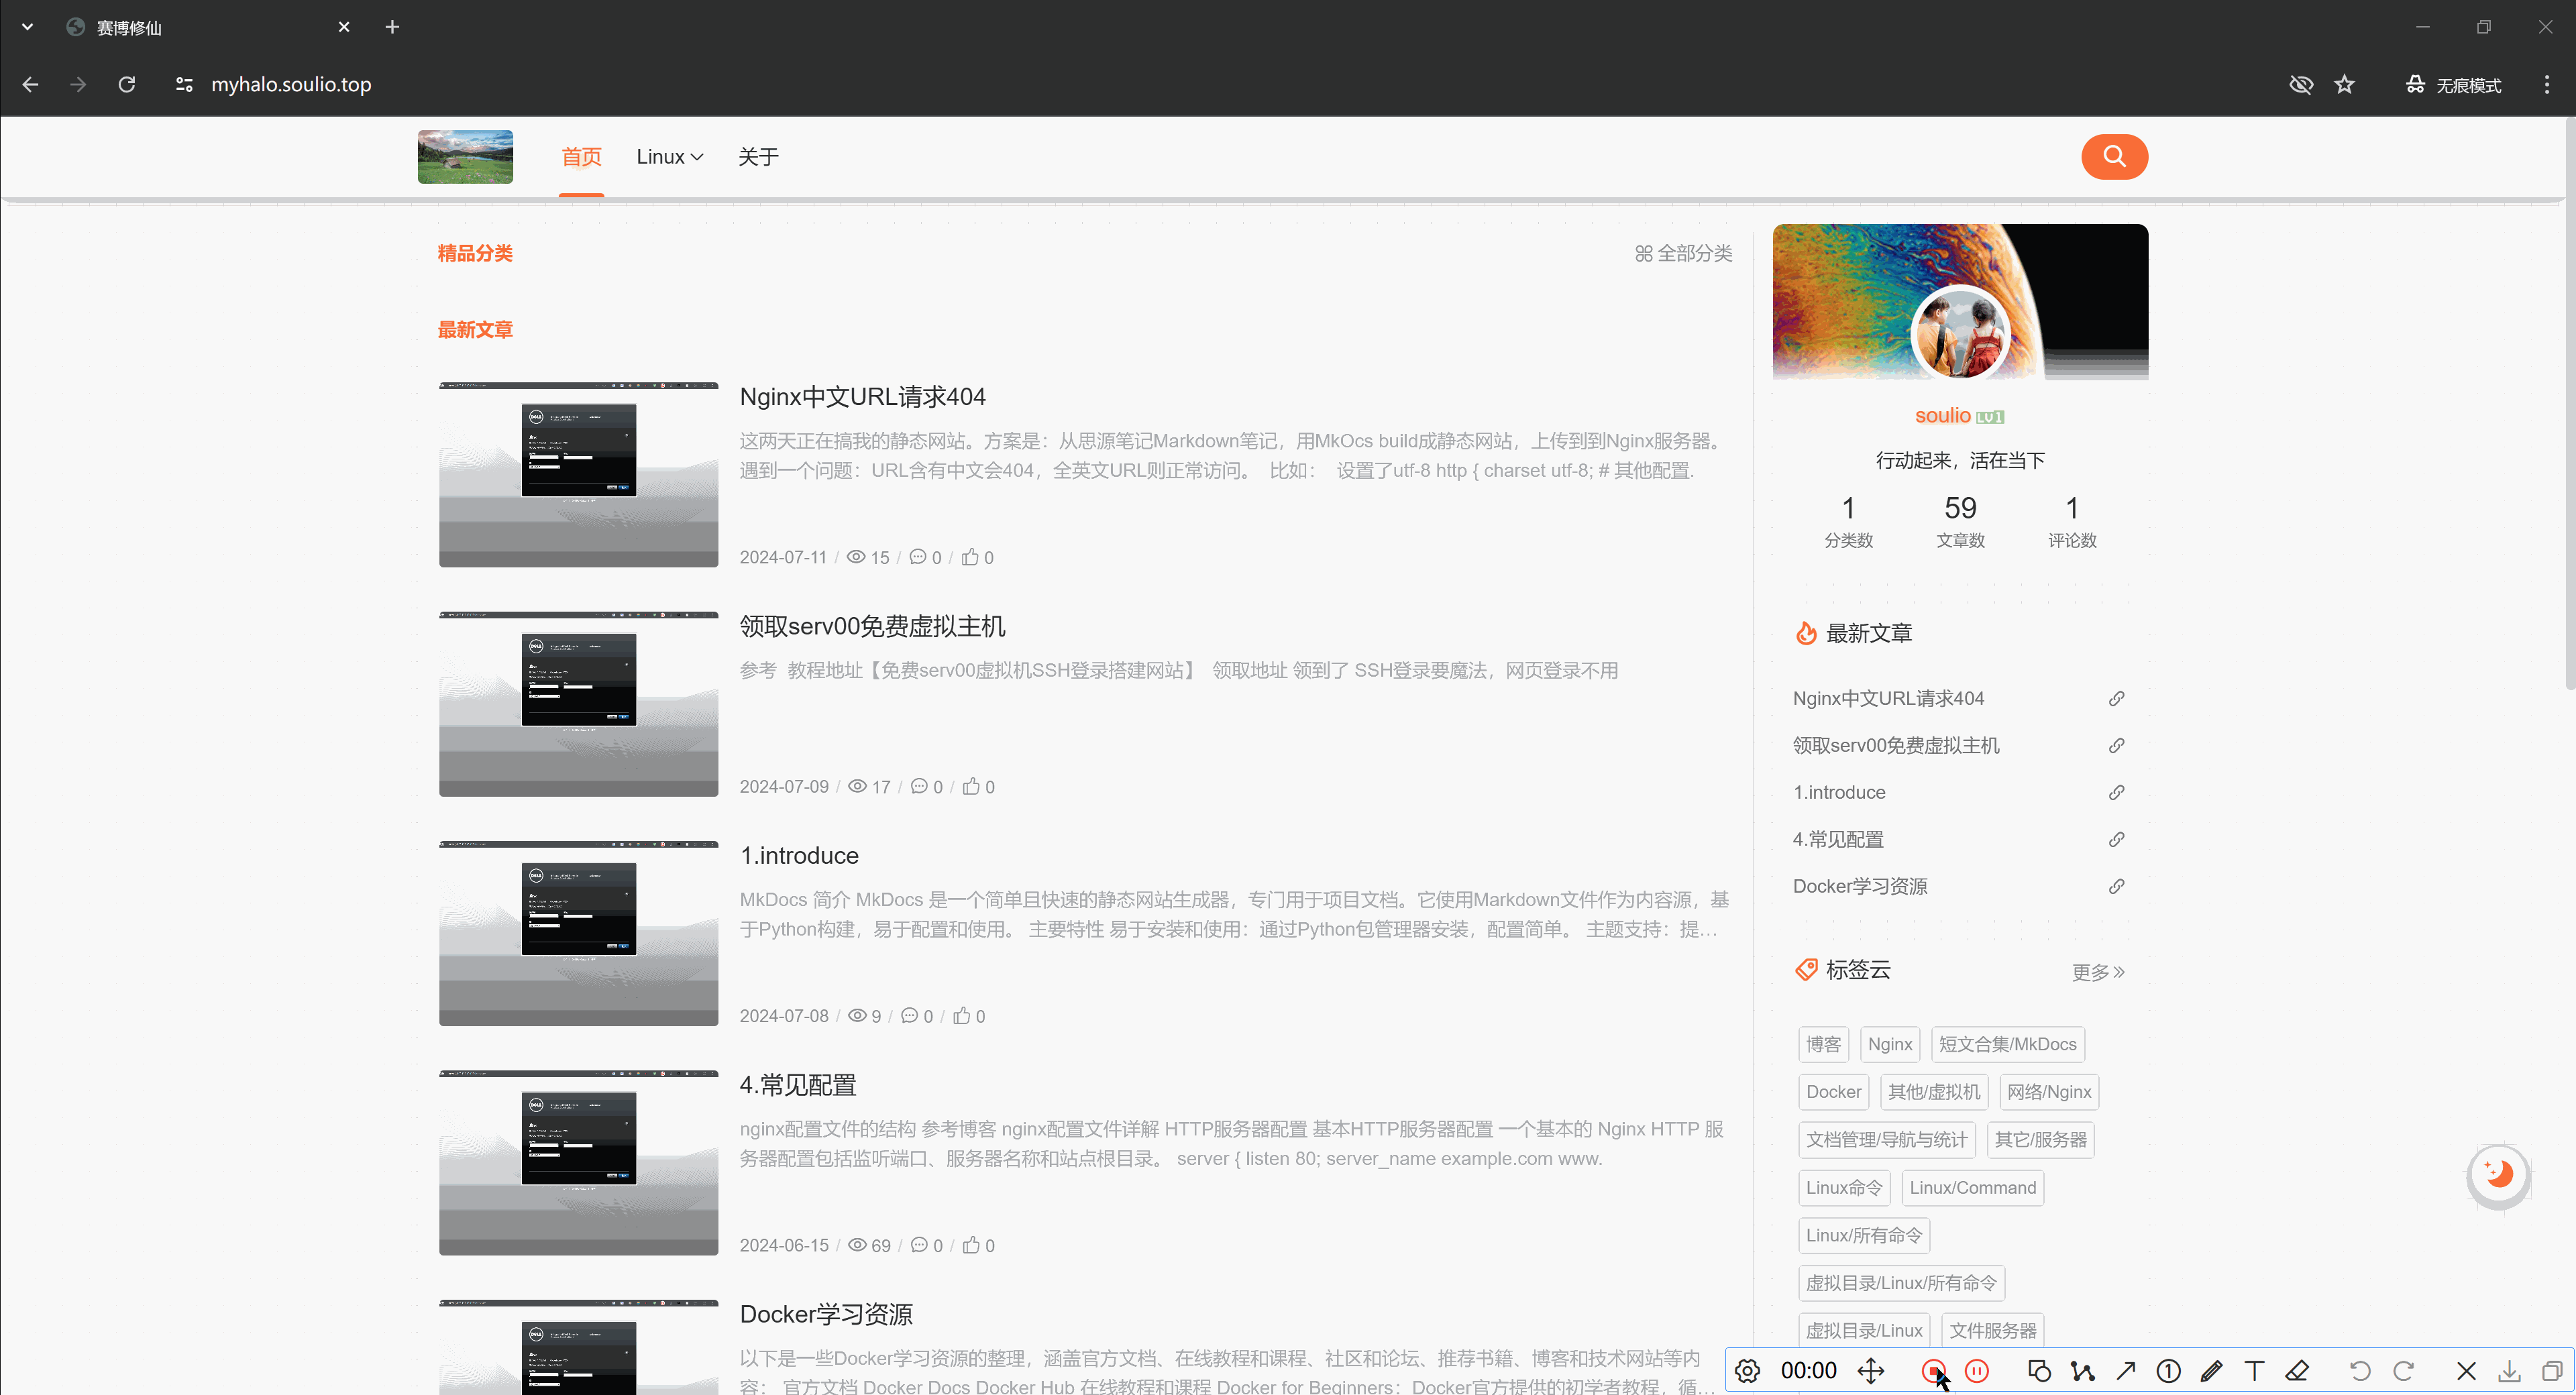Select the text annotation tool
The height and width of the screenshot is (1395, 2576).
coord(2254,1370)
